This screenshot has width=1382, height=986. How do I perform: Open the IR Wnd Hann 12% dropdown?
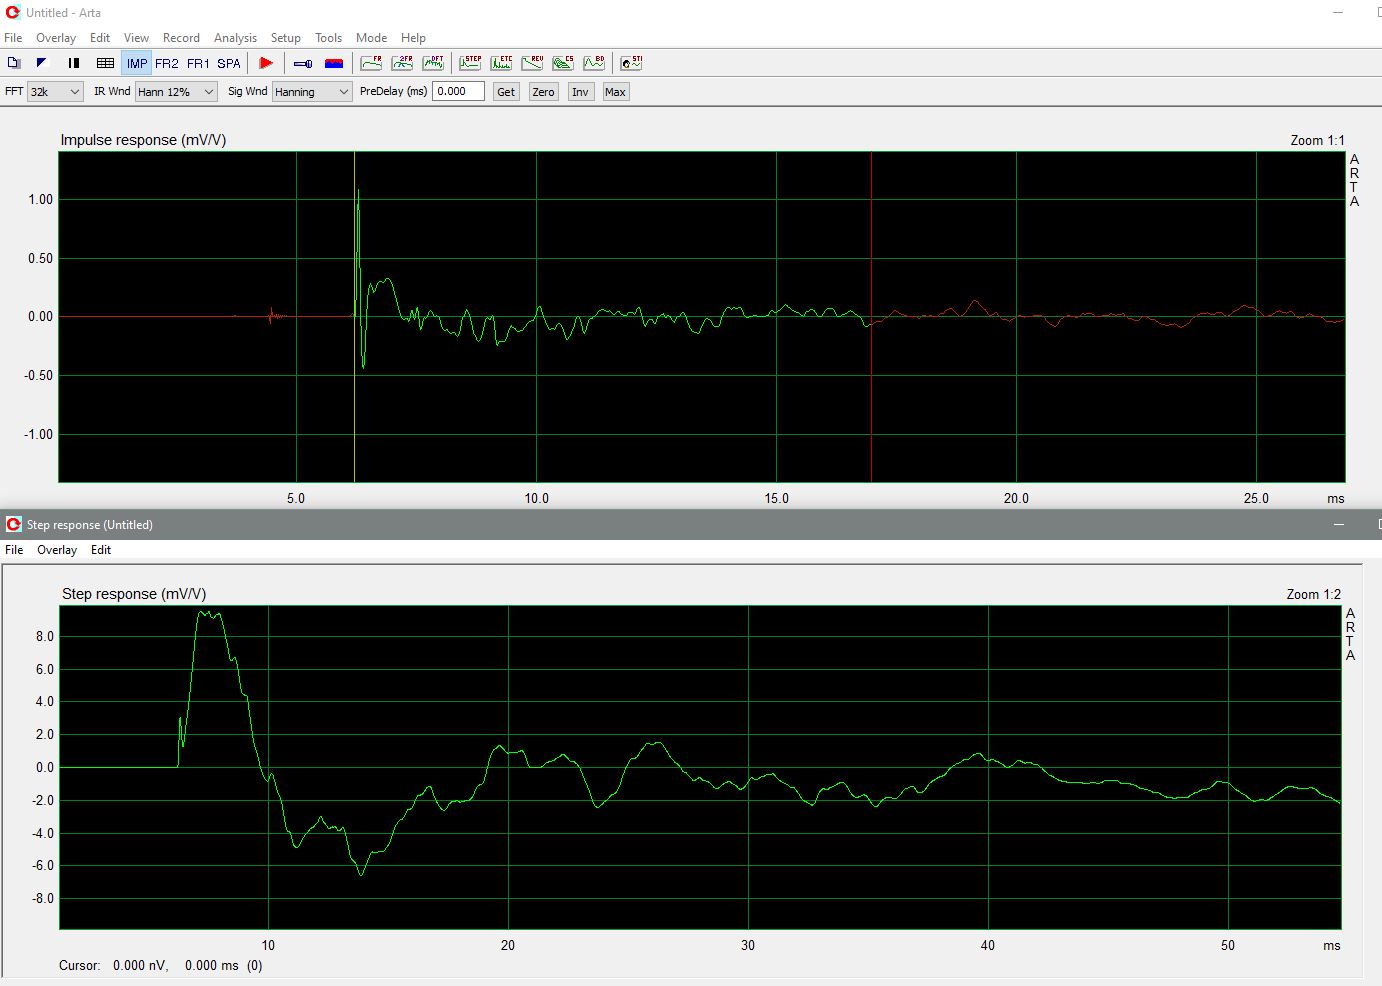point(176,92)
